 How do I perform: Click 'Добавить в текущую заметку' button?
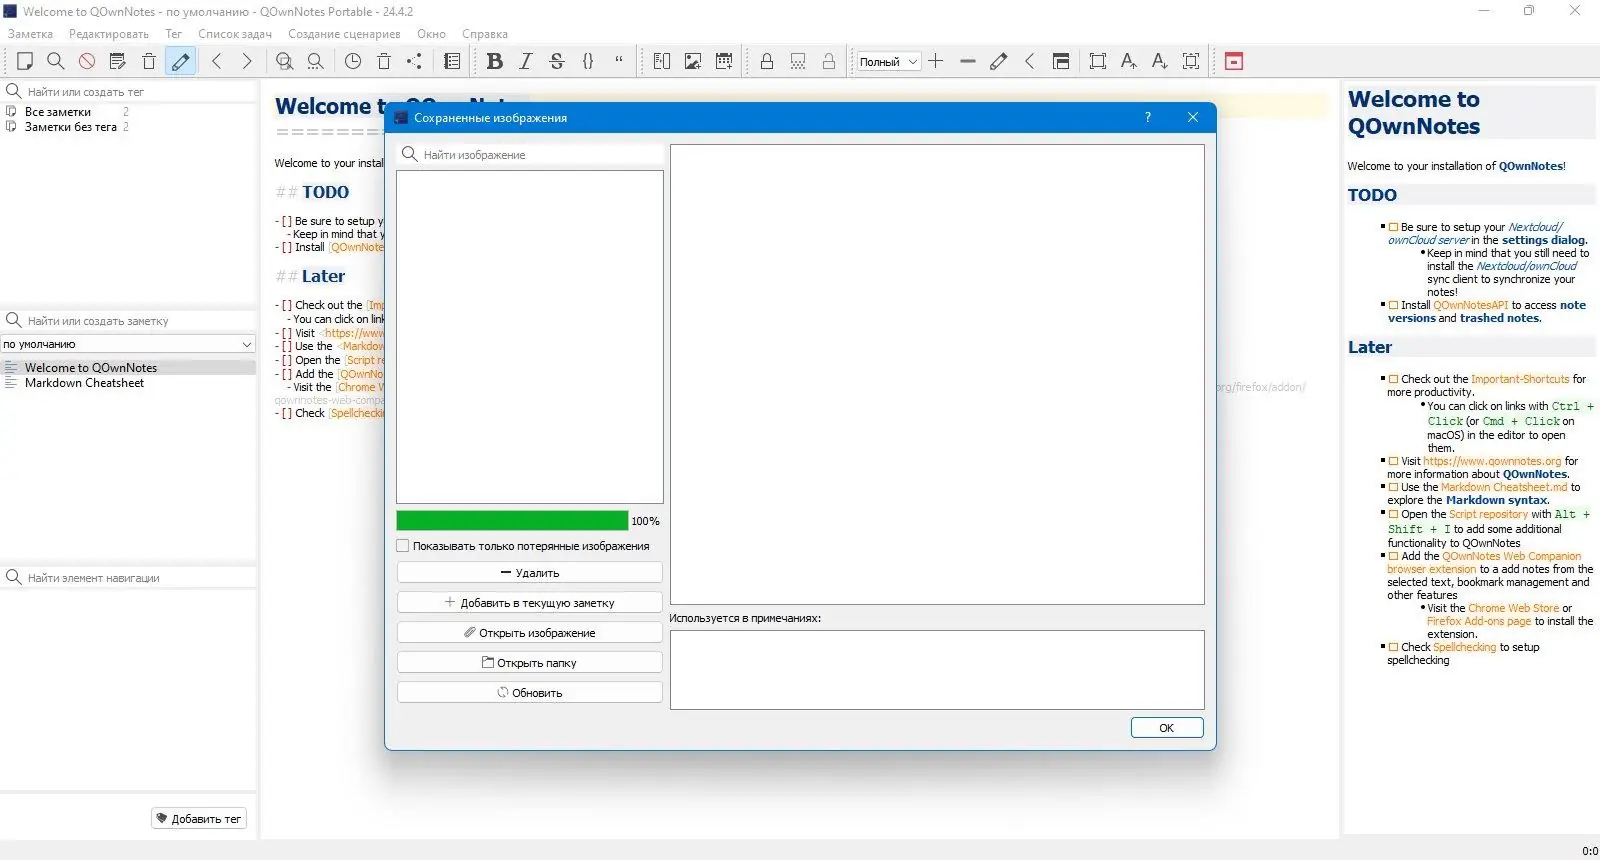tap(530, 603)
